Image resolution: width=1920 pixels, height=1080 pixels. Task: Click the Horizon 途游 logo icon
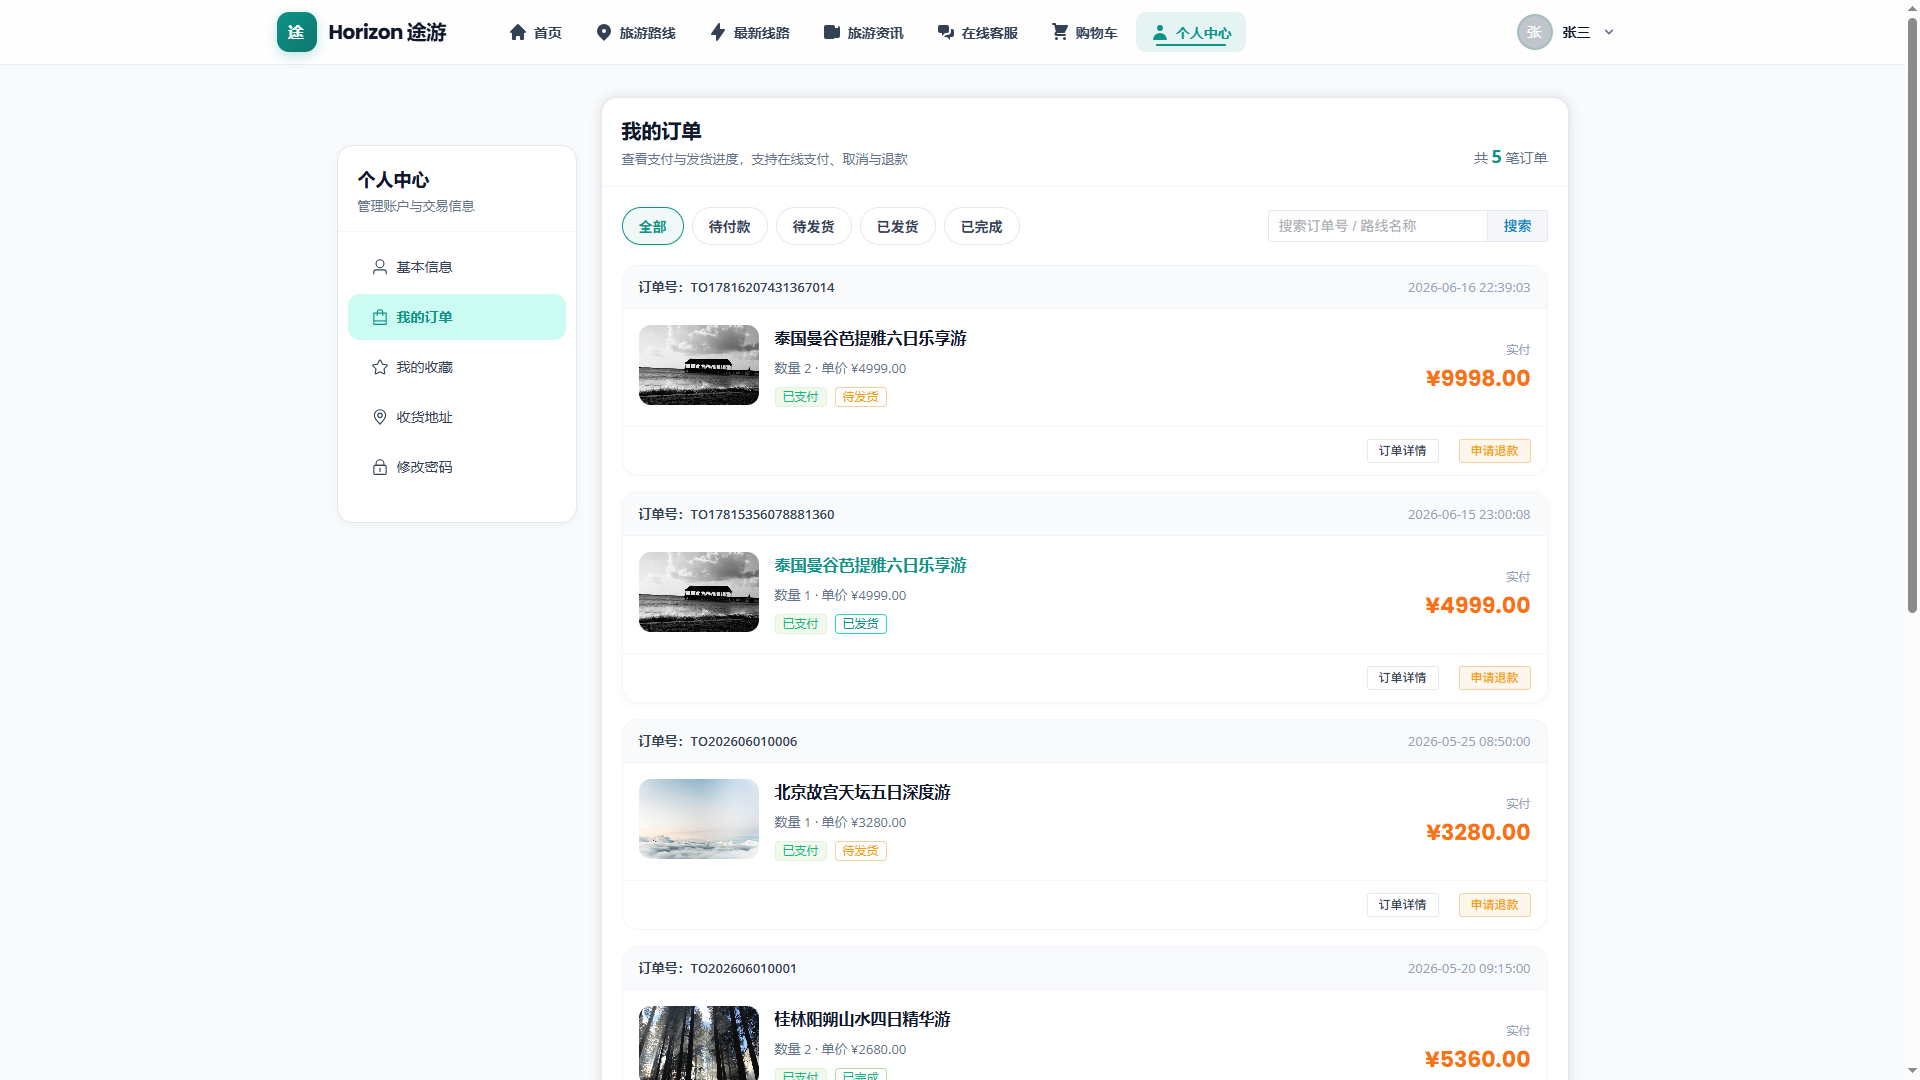(x=297, y=32)
